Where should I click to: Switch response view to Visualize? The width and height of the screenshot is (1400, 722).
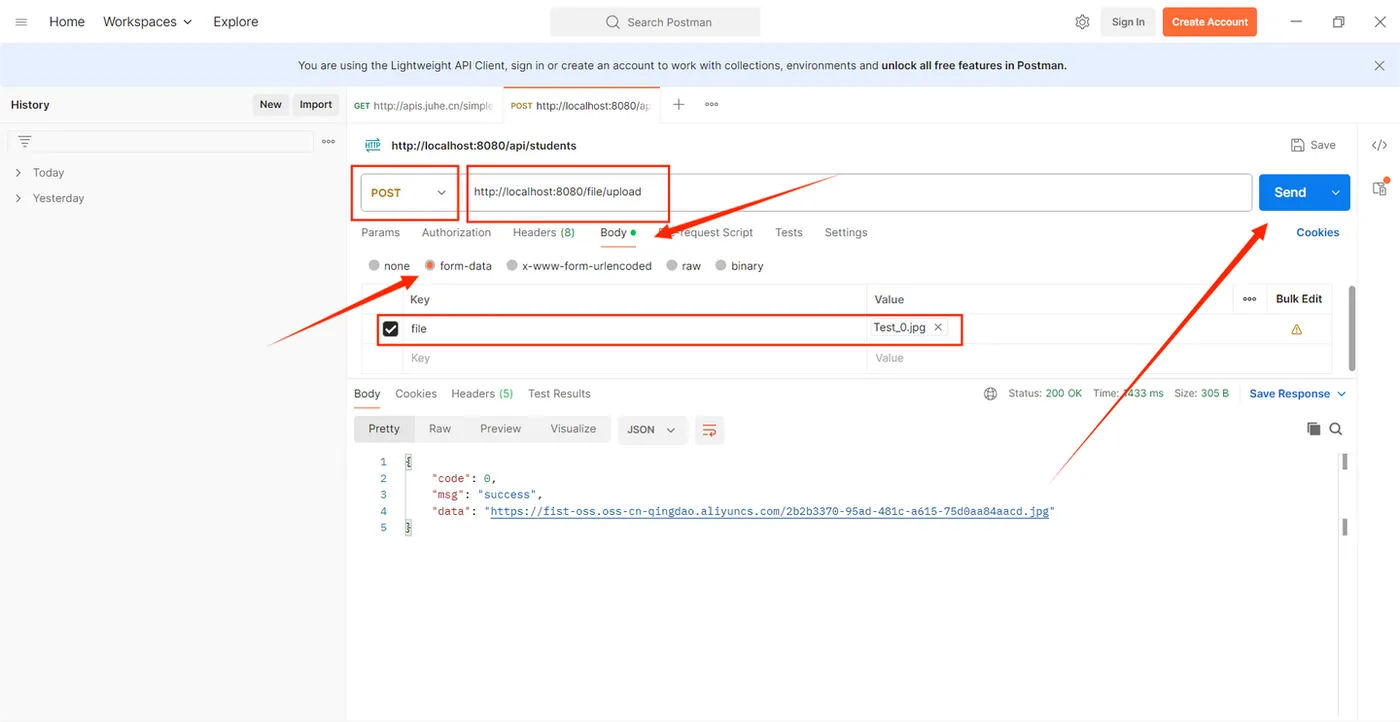pos(573,429)
